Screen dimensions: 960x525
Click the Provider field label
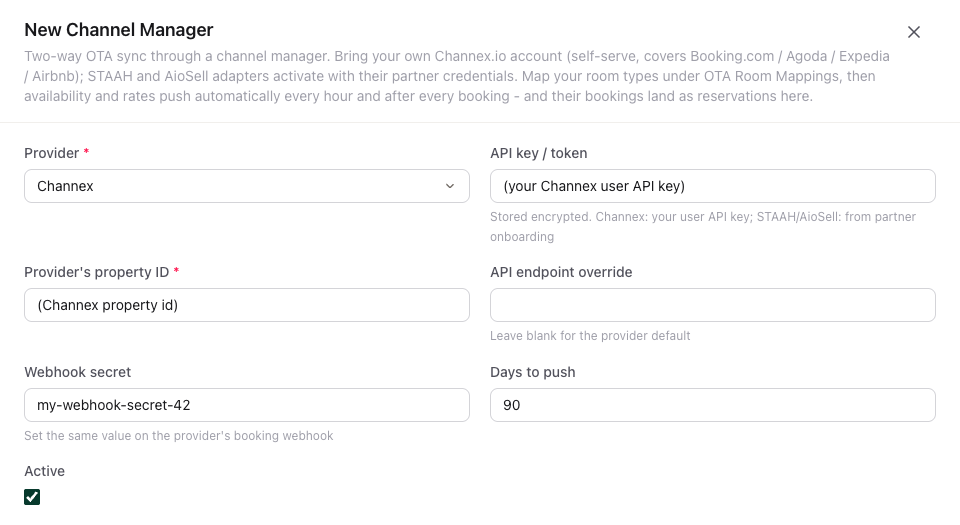(x=52, y=153)
